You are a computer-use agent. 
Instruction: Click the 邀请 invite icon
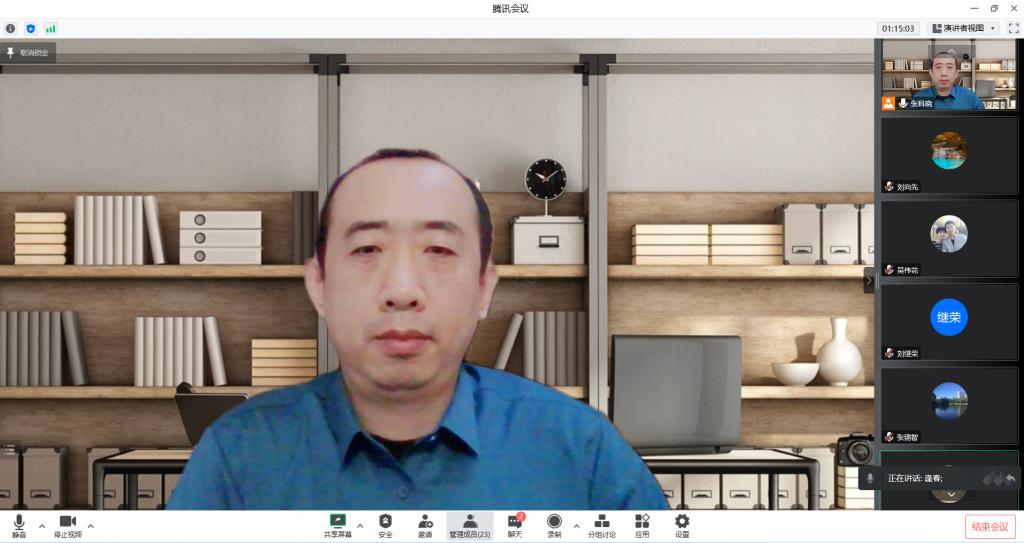425,524
